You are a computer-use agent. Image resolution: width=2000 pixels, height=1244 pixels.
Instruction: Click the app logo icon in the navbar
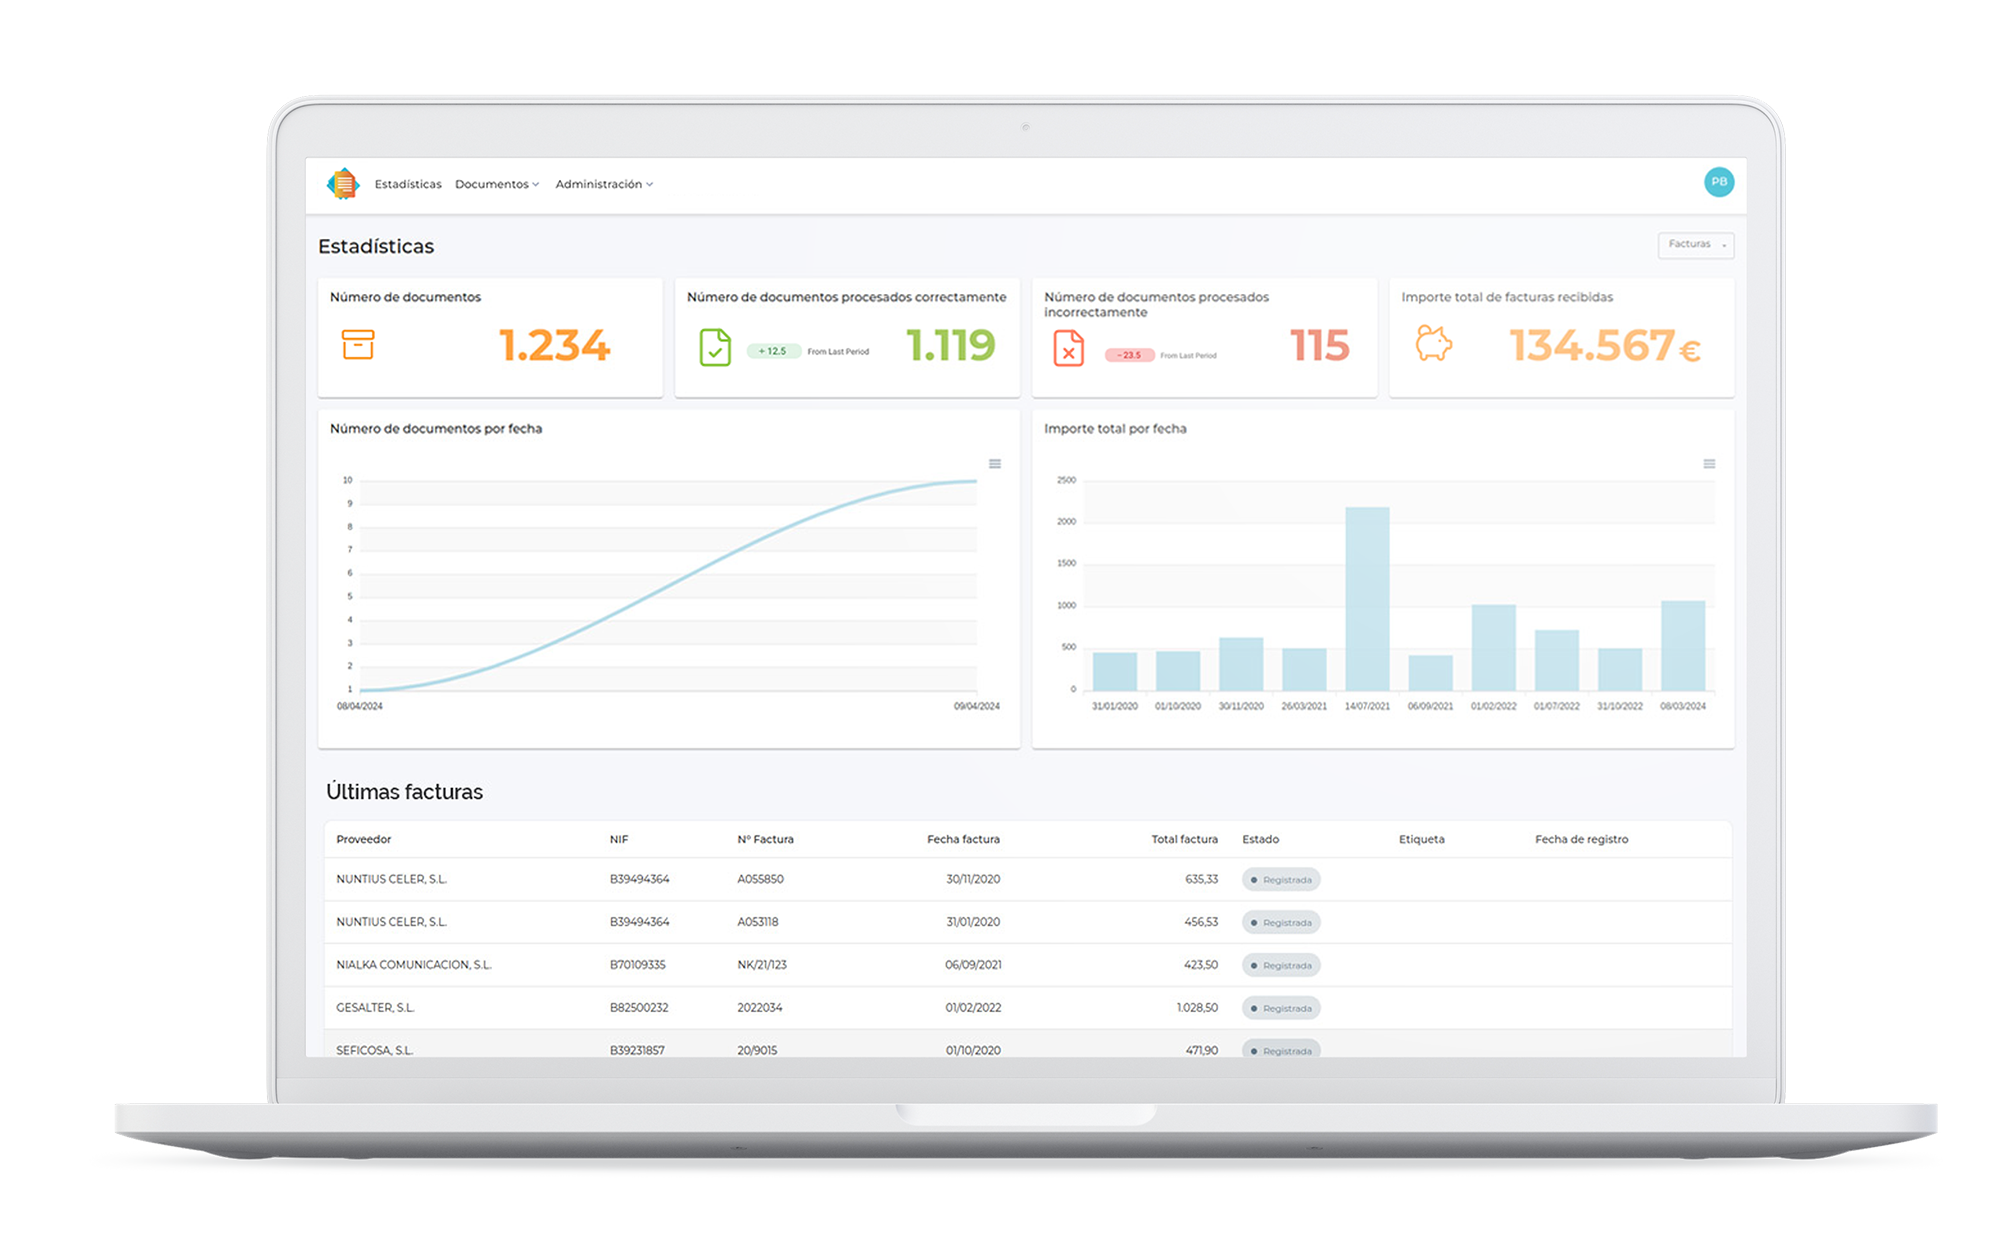coord(343,184)
